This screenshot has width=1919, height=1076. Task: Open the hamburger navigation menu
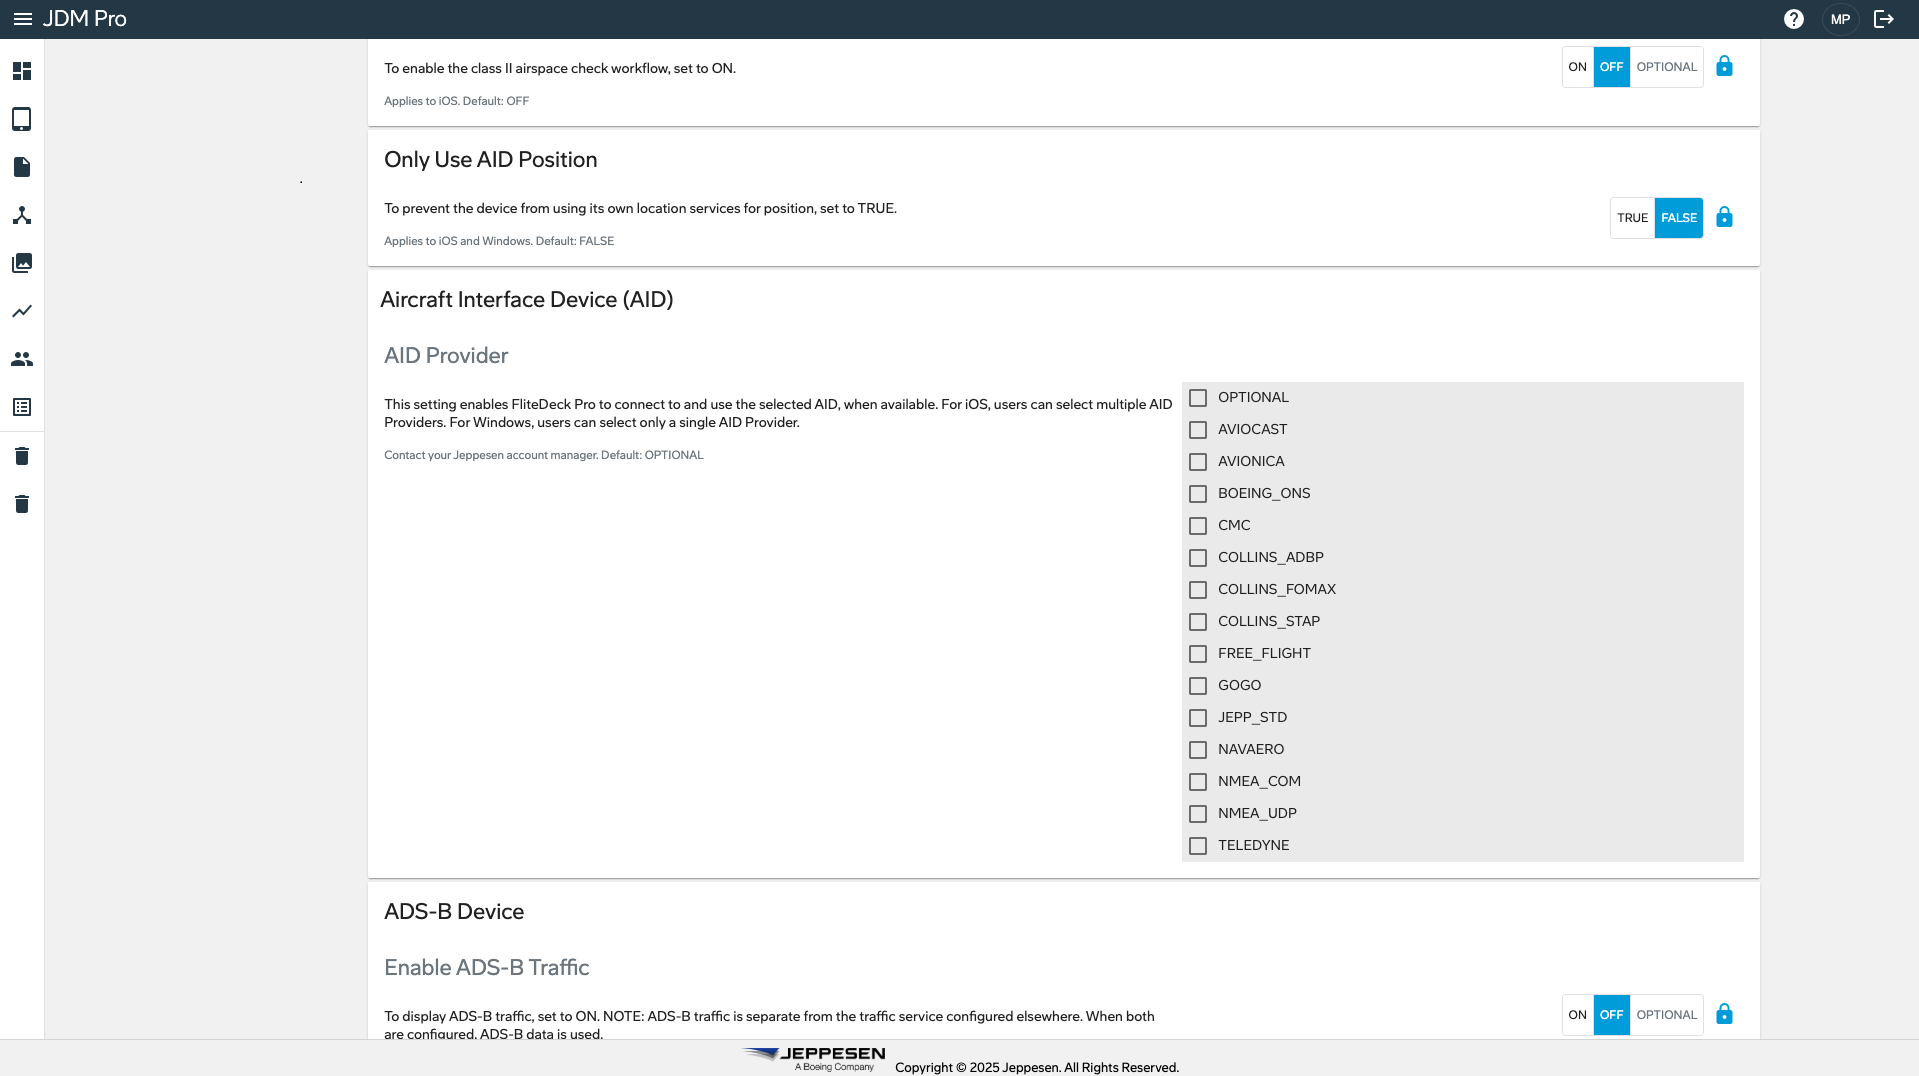point(22,19)
